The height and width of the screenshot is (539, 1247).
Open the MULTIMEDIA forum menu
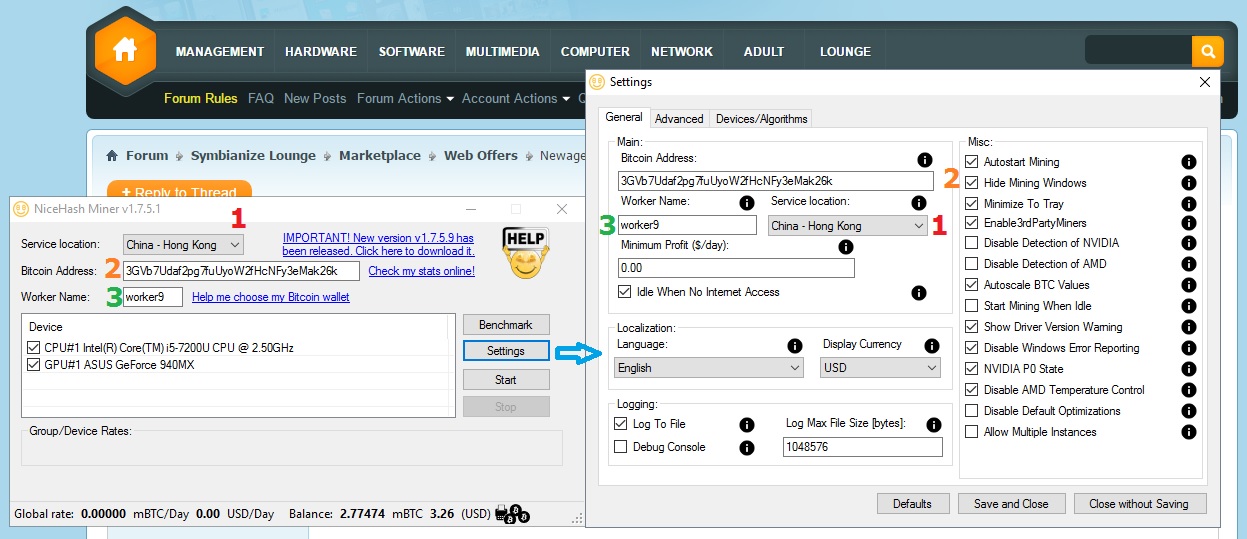tap(503, 51)
